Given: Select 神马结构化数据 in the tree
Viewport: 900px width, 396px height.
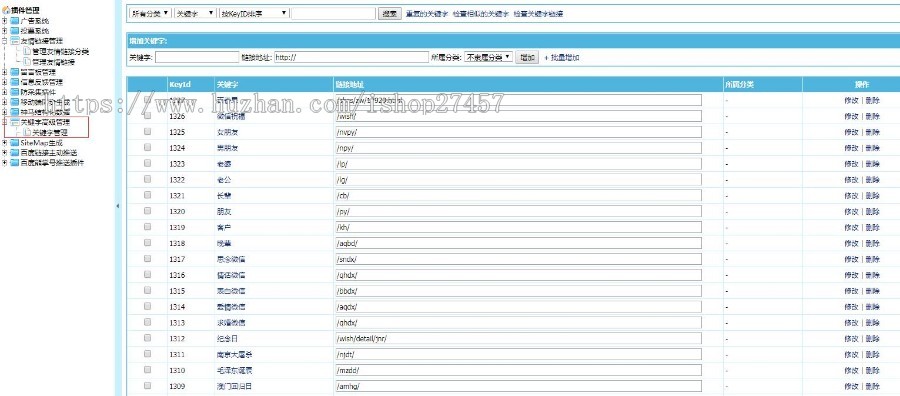Looking at the screenshot, I should pos(45,112).
